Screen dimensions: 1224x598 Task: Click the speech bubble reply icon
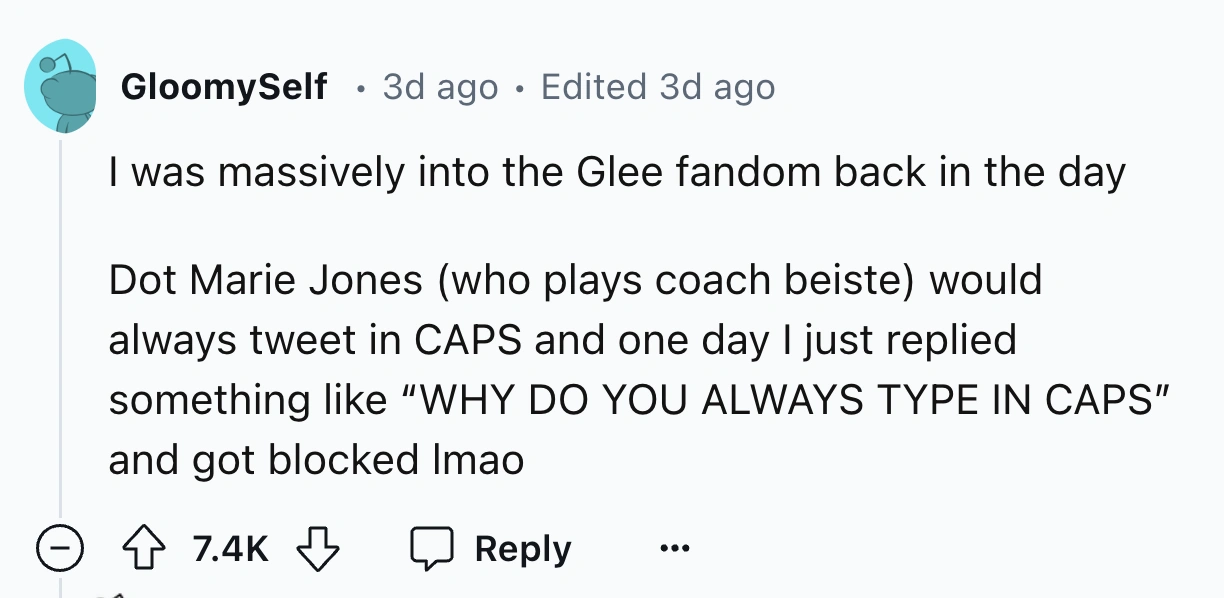[432, 549]
